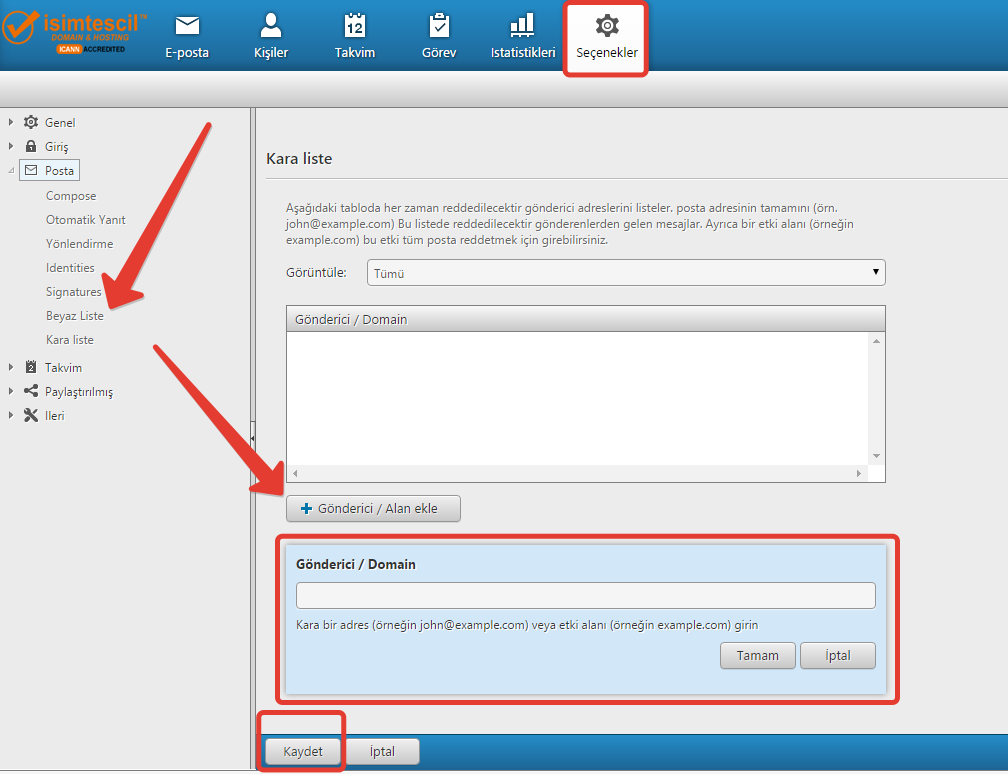The width and height of the screenshot is (1008, 774).
Task: Collapse the Posta tree node
Action: pos(11,171)
